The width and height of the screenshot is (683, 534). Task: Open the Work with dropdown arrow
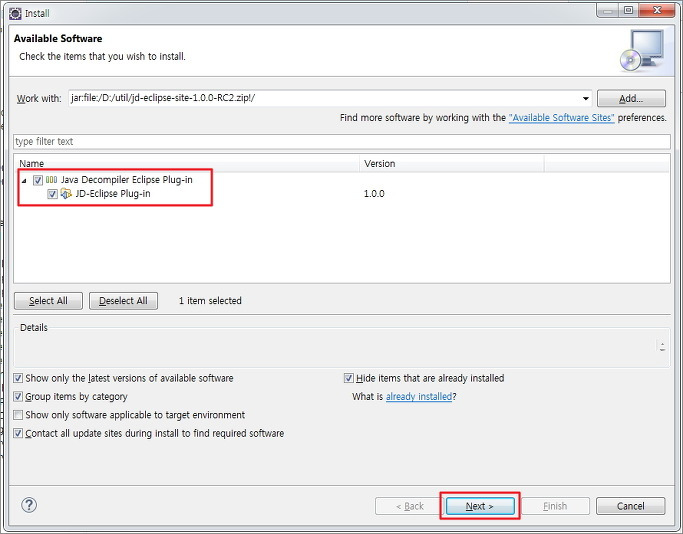click(x=585, y=98)
